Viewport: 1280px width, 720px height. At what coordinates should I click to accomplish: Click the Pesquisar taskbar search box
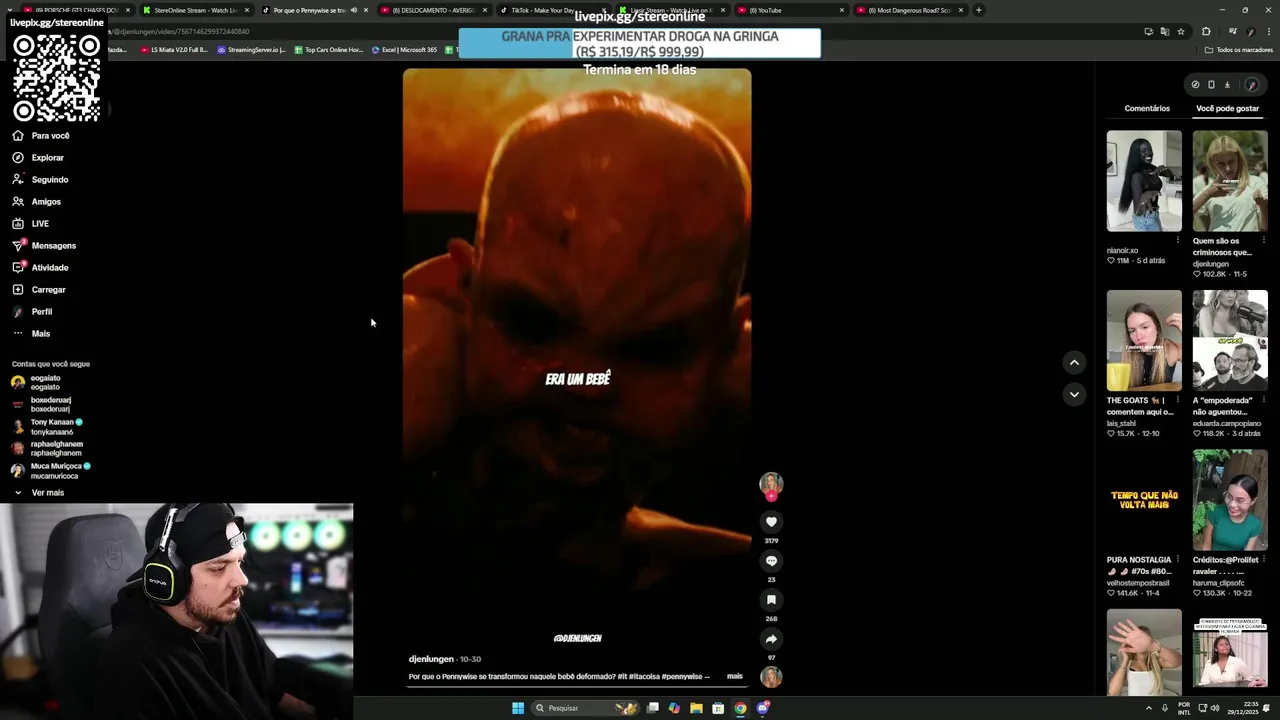tap(585, 708)
